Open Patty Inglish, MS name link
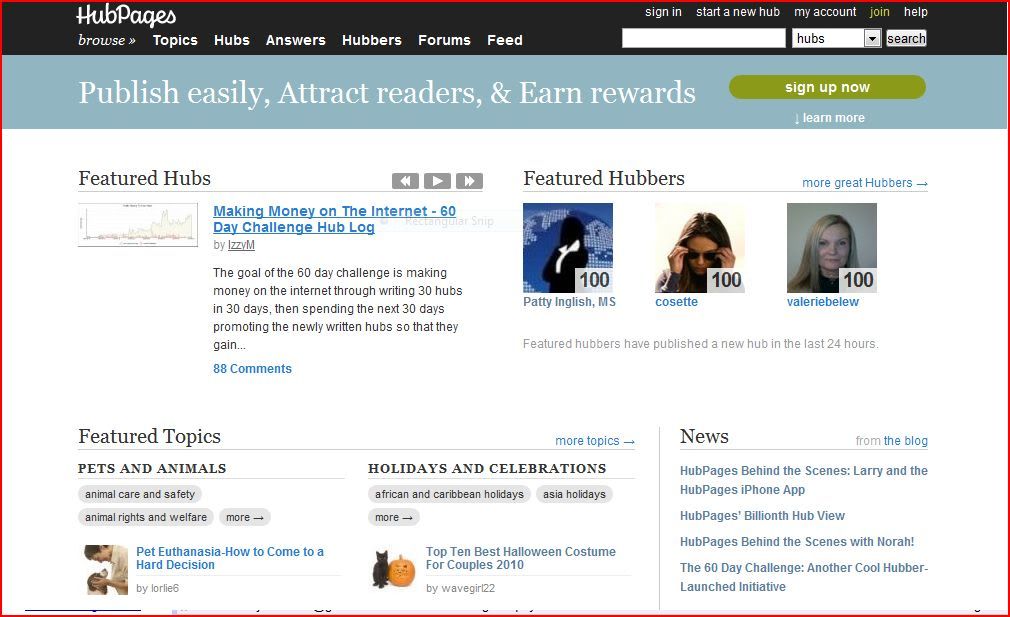The width and height of the screenshot is (1010, 617). (569, 301)
